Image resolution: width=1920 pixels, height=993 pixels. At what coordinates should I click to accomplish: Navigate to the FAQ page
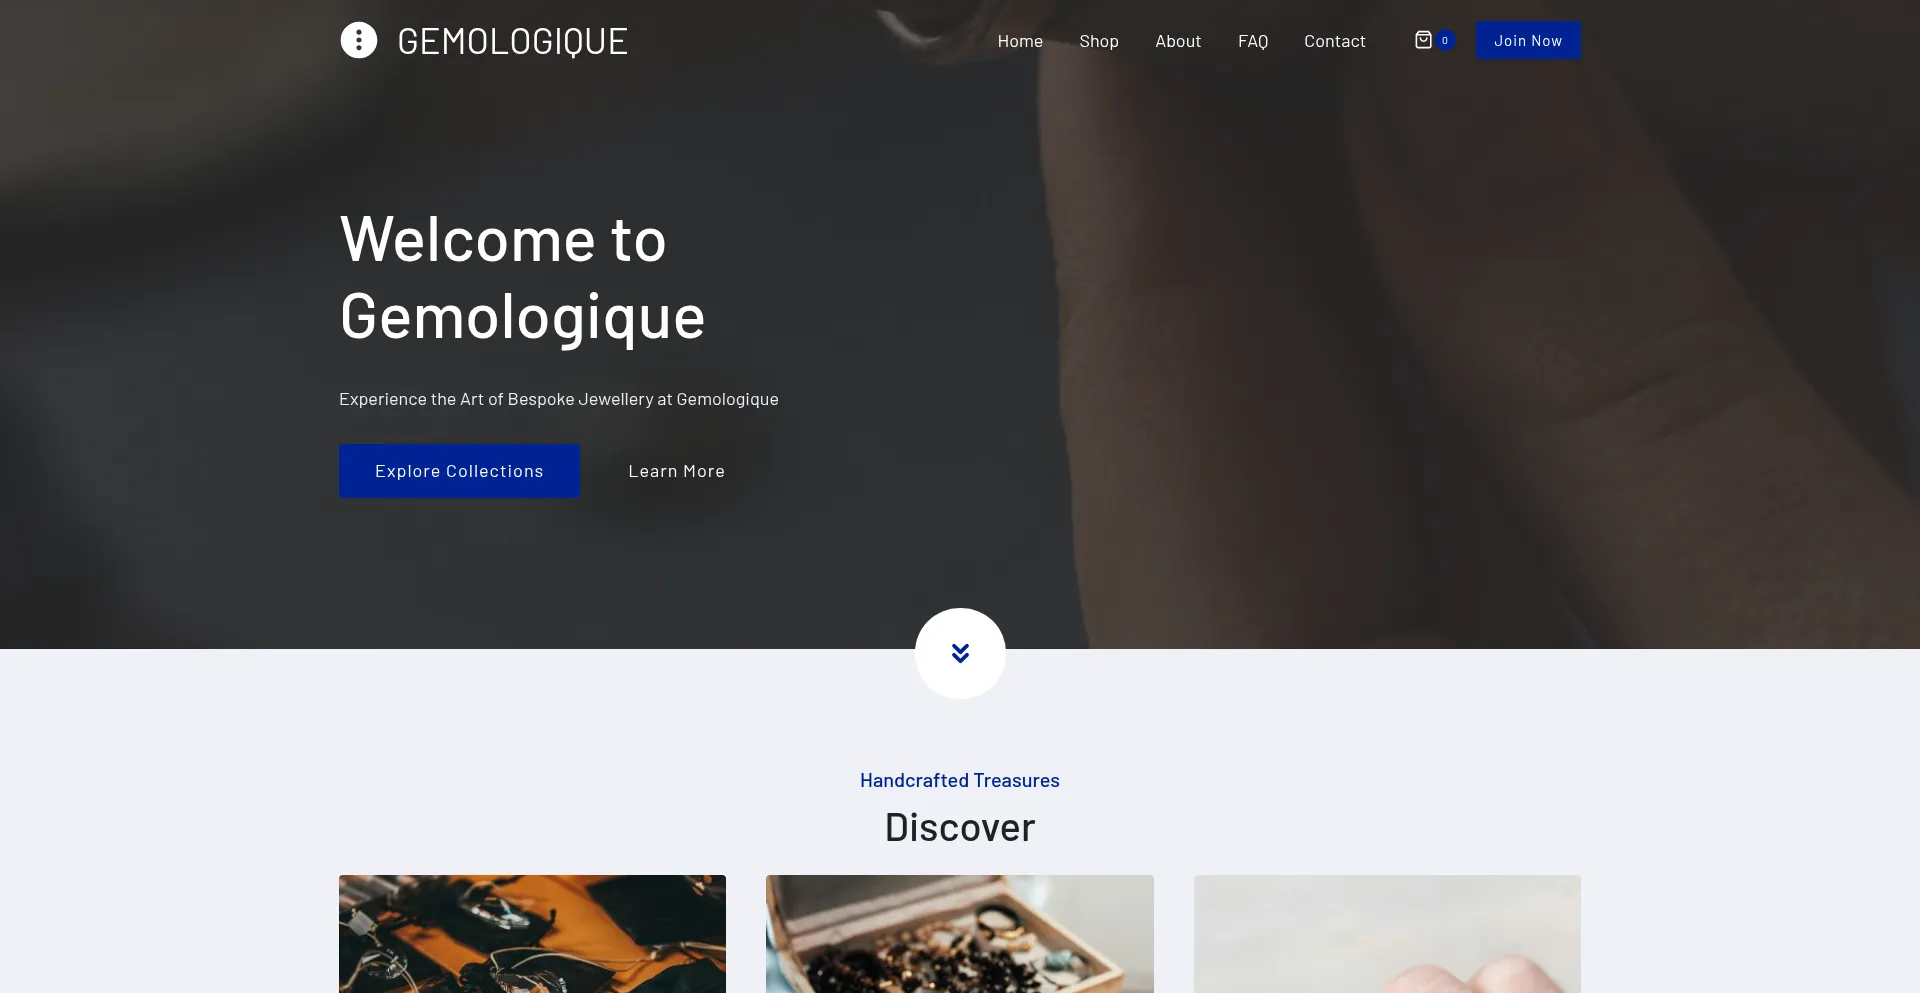point(1253,41)
